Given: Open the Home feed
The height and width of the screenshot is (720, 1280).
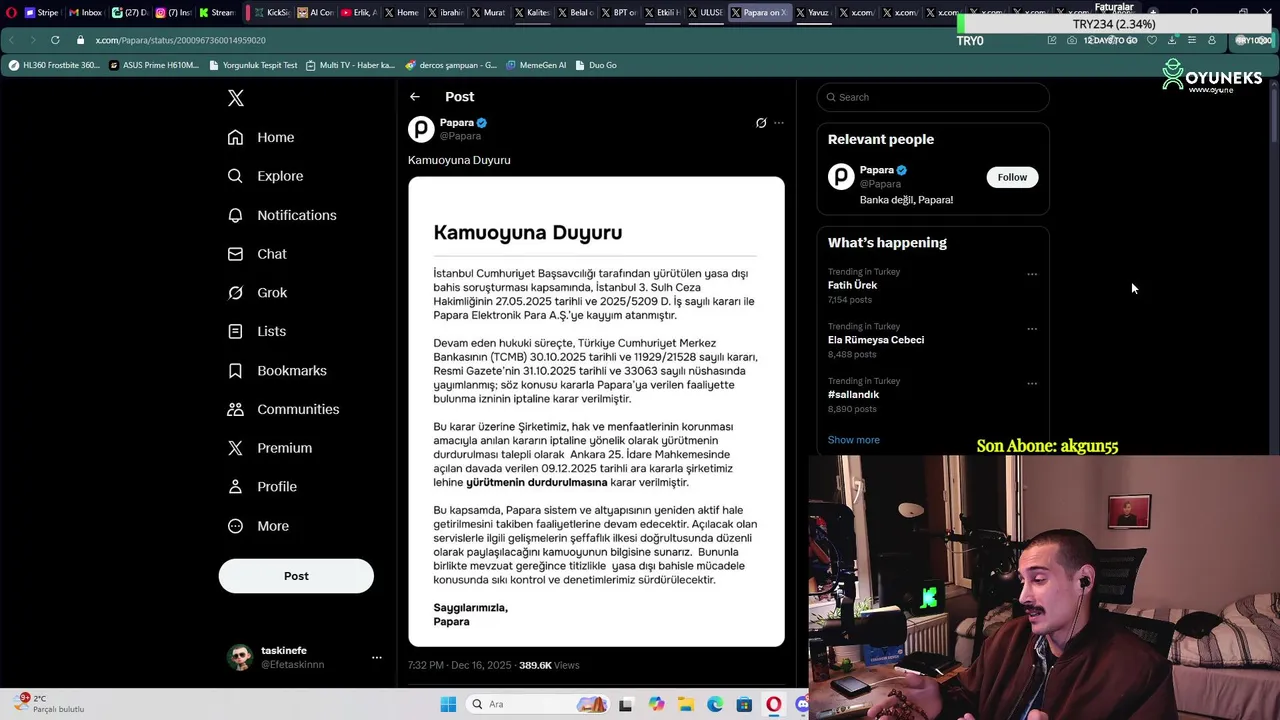Looking at the screenshot, I should (x=261, y=137).
